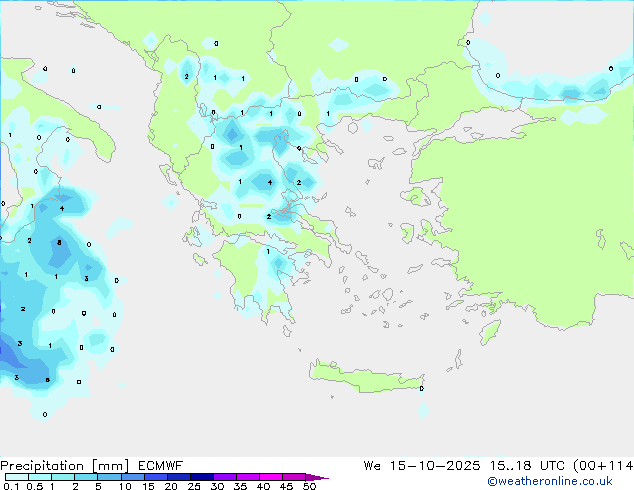
Task: Select the 35–40 mm violet legend swatch
Action: point(248,477)
